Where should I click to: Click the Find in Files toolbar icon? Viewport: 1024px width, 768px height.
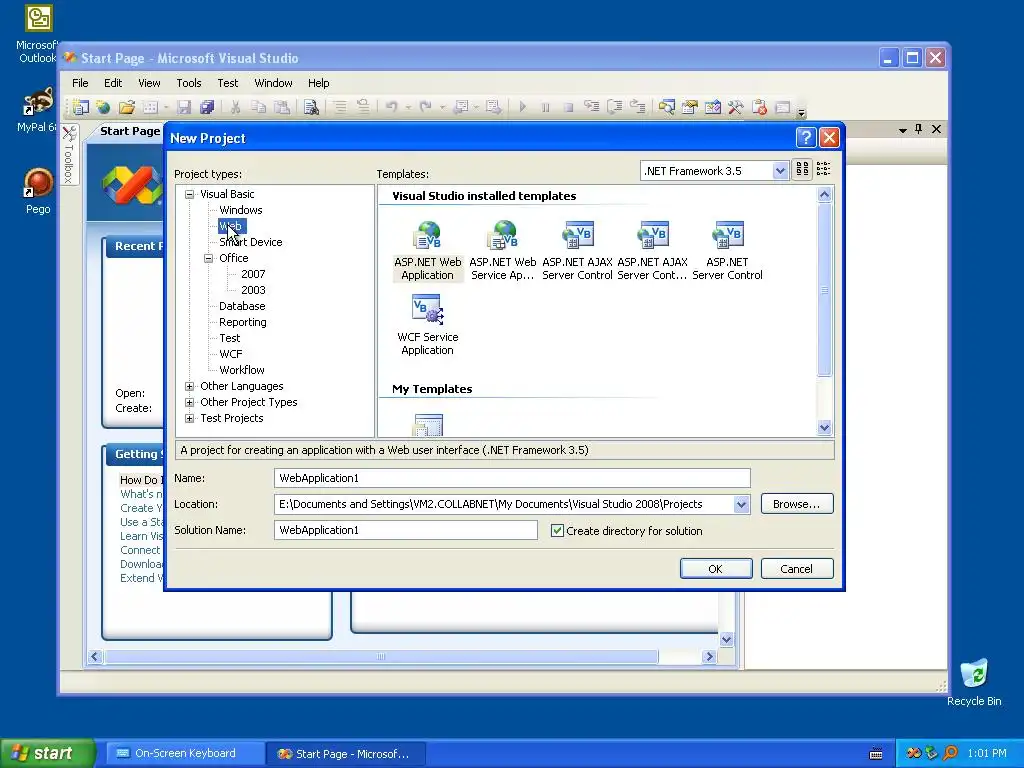click(312, 107)
